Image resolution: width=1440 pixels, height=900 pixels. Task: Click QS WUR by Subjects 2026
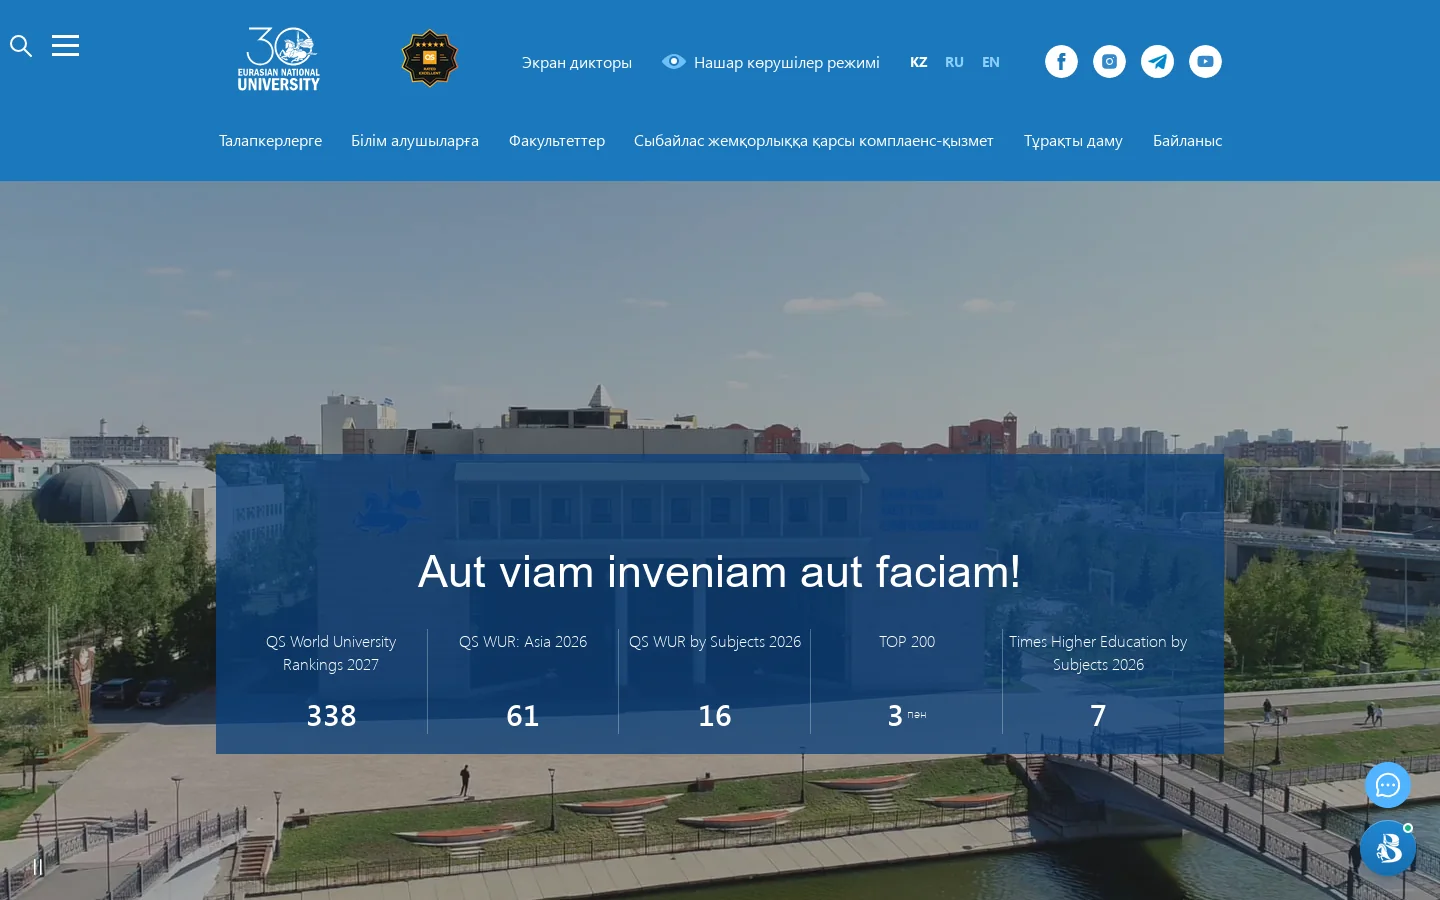[715, 642]
